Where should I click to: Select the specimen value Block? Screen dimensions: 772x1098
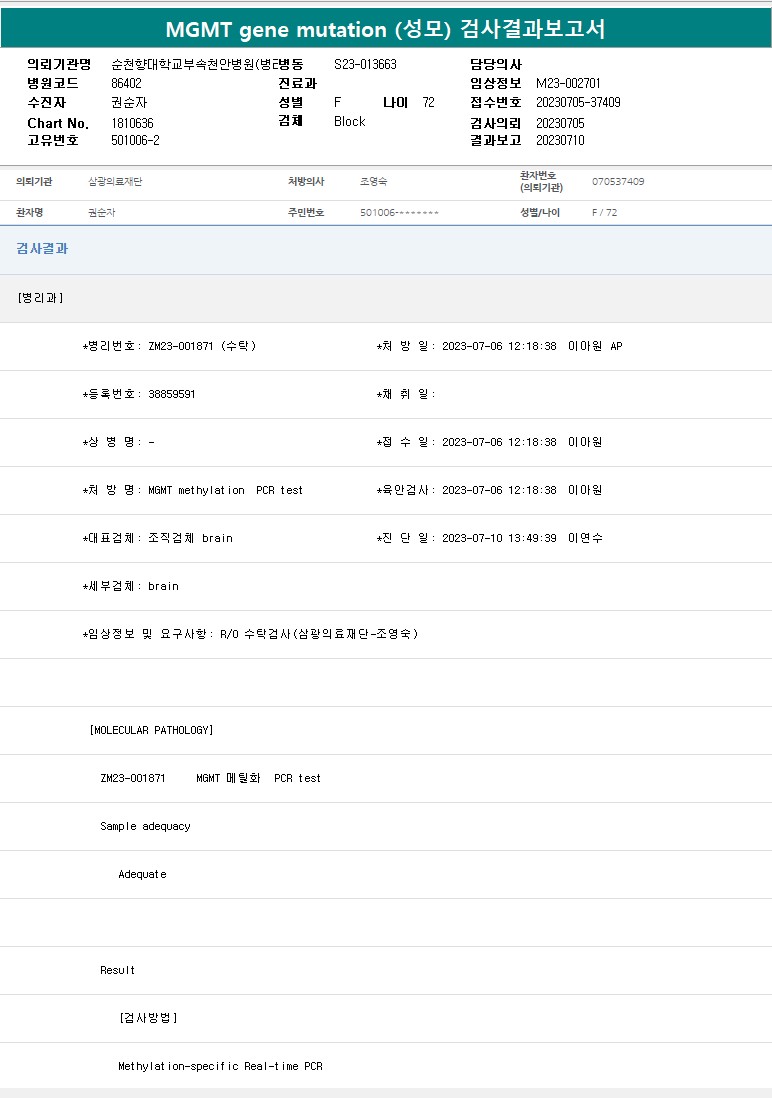coord(349,122)
